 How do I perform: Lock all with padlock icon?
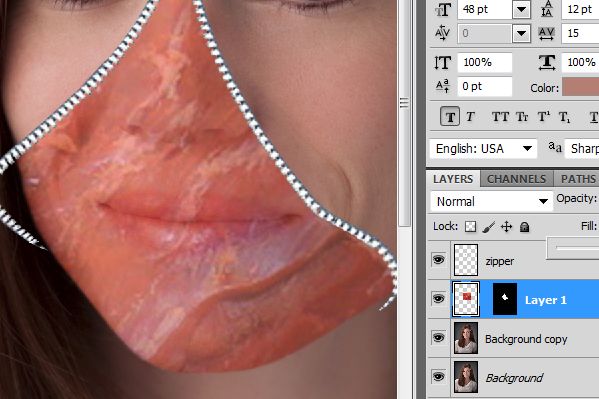(x=525, y=227)
